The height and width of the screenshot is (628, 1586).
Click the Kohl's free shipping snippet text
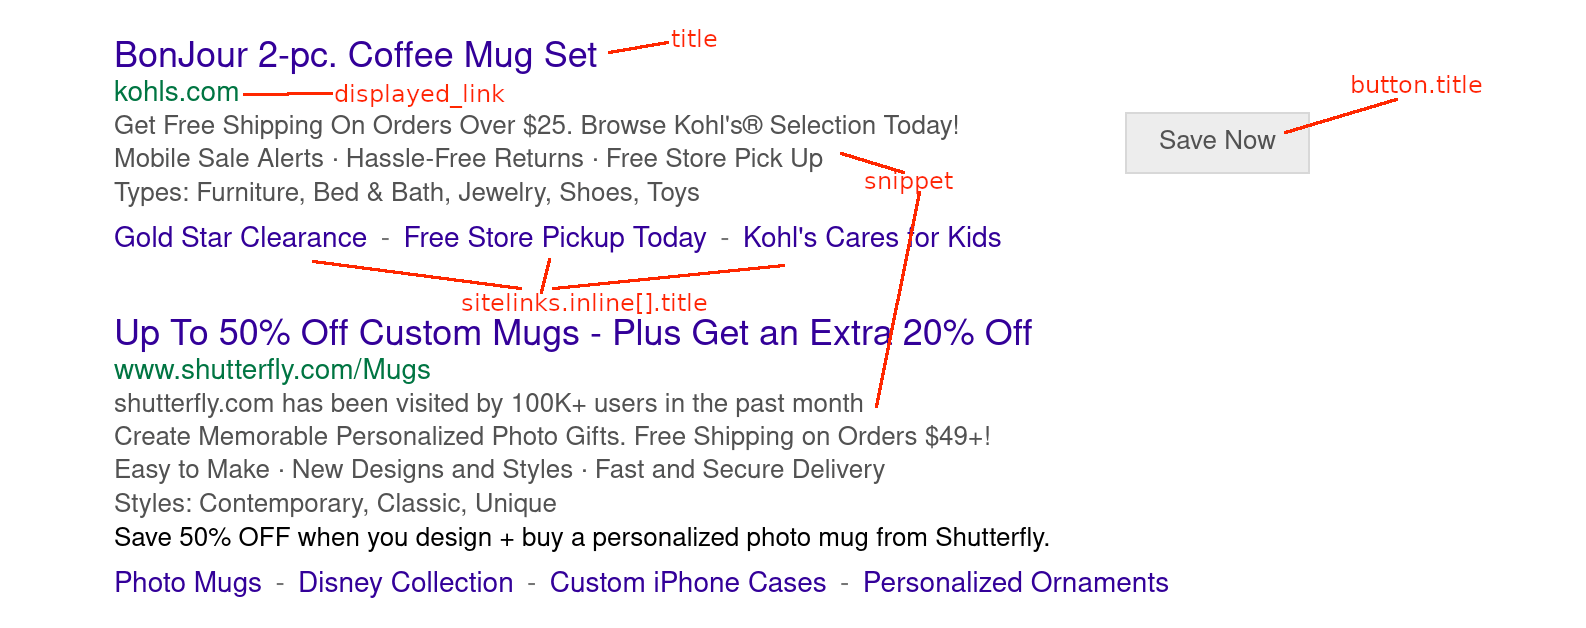point(536,125)
